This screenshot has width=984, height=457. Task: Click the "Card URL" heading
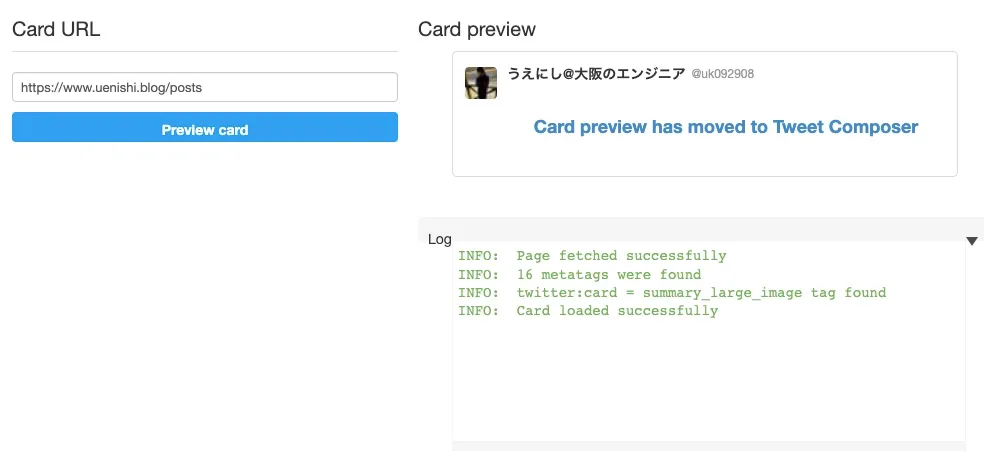click(56, 29)
